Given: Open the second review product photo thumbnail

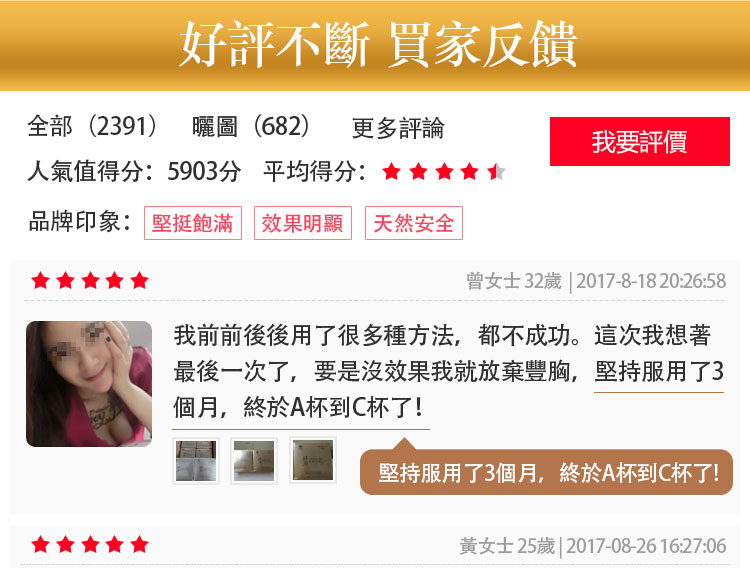Looking at the screenshot, I should point(254,460).
